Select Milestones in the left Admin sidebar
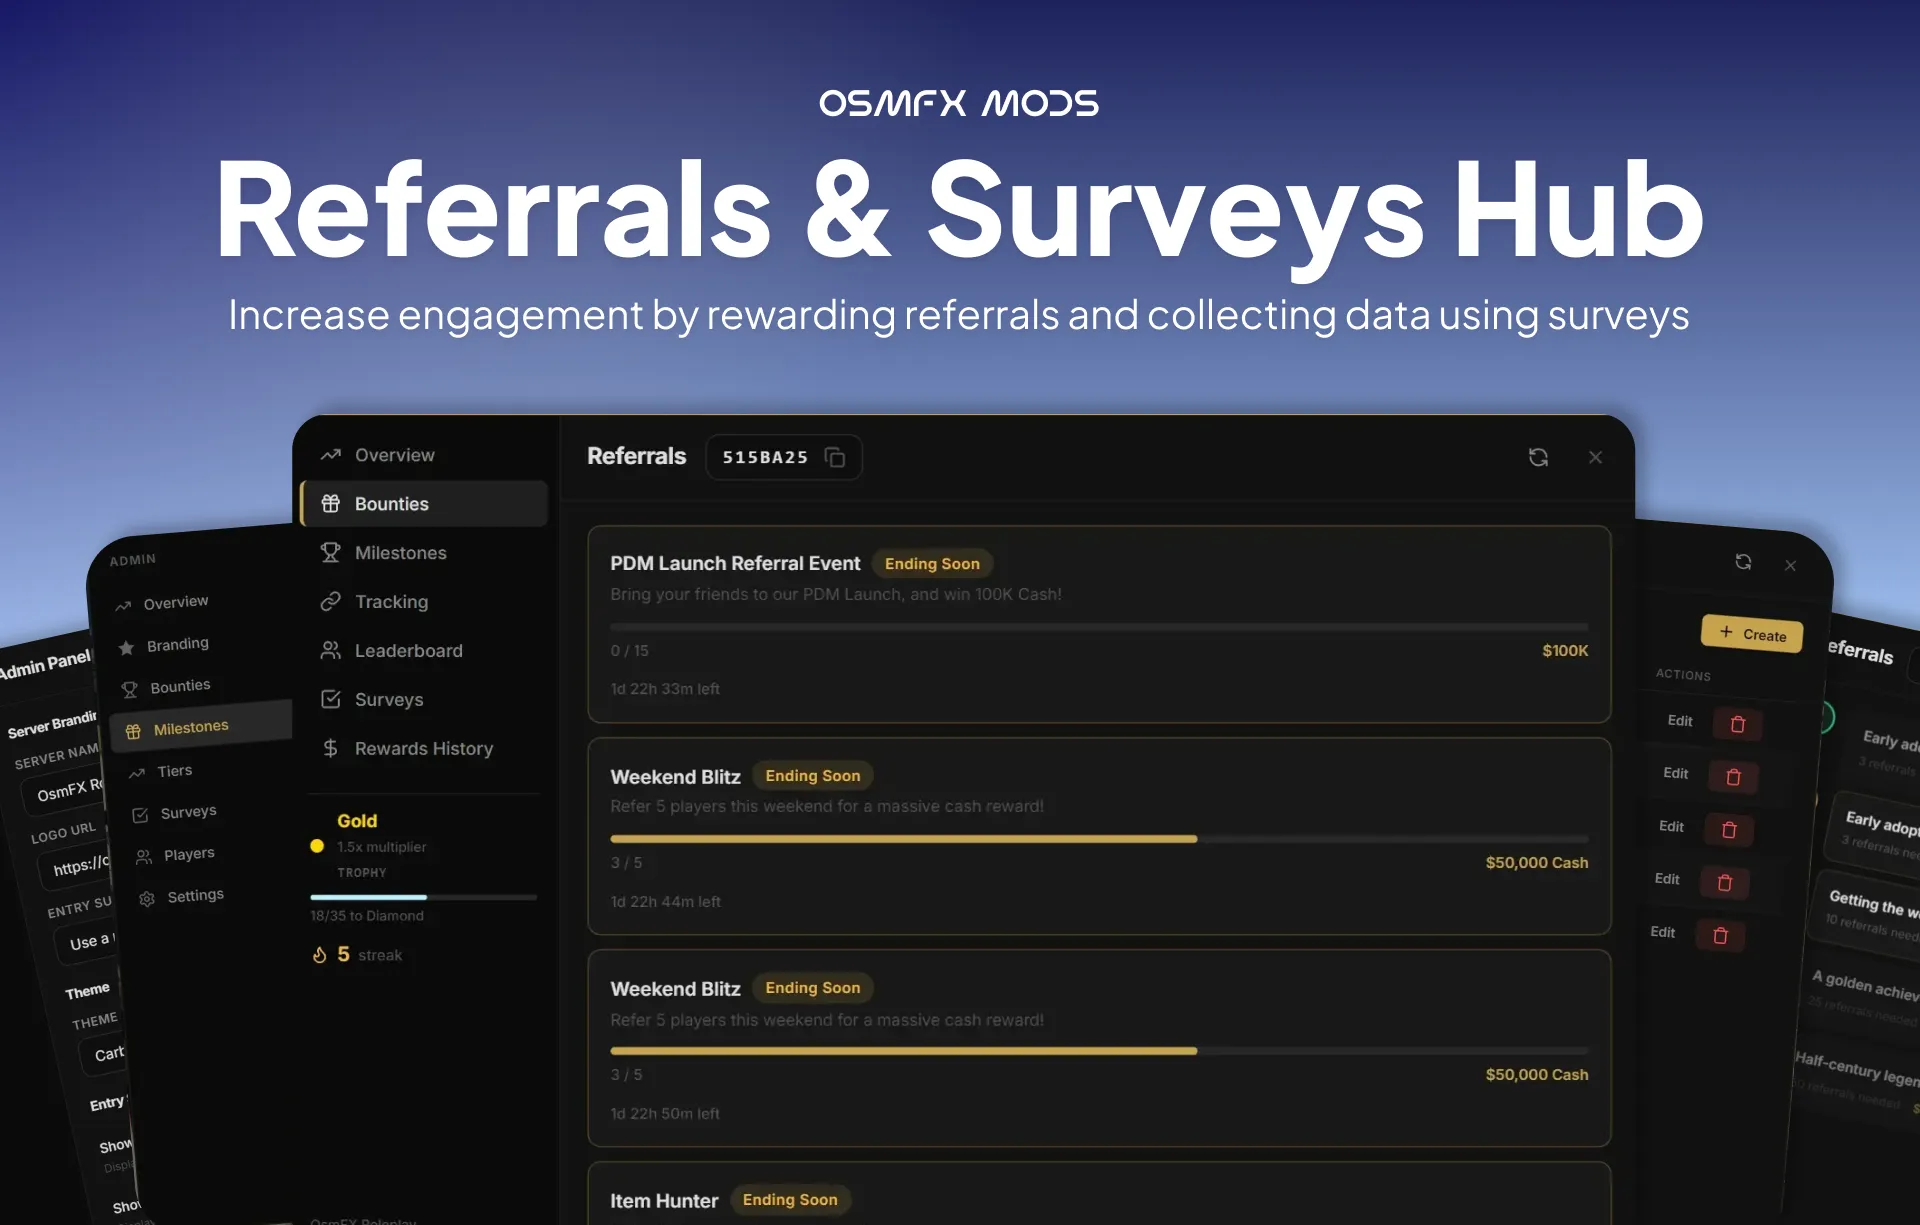Screen dimensions: 1920x1225 [x=200, y=726]
